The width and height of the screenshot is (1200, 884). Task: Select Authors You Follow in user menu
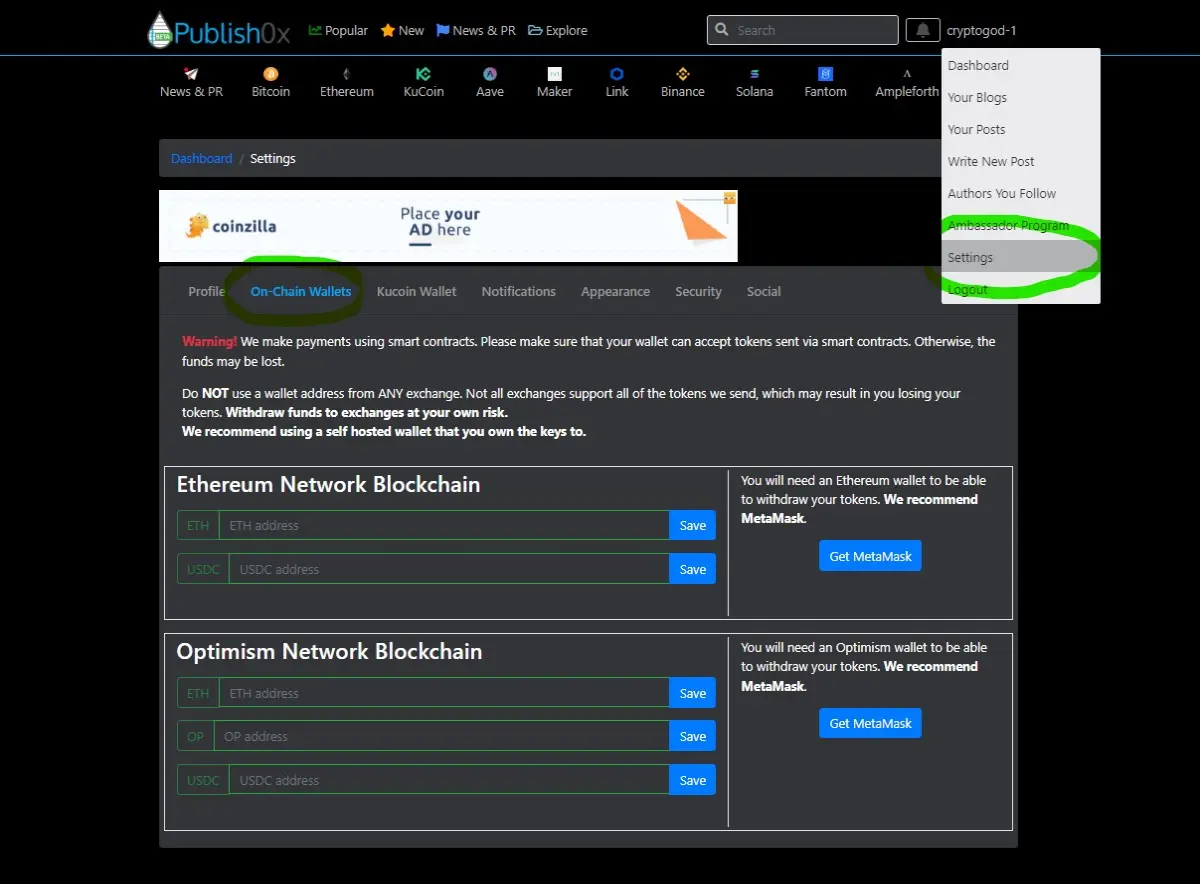[1020, 193]
